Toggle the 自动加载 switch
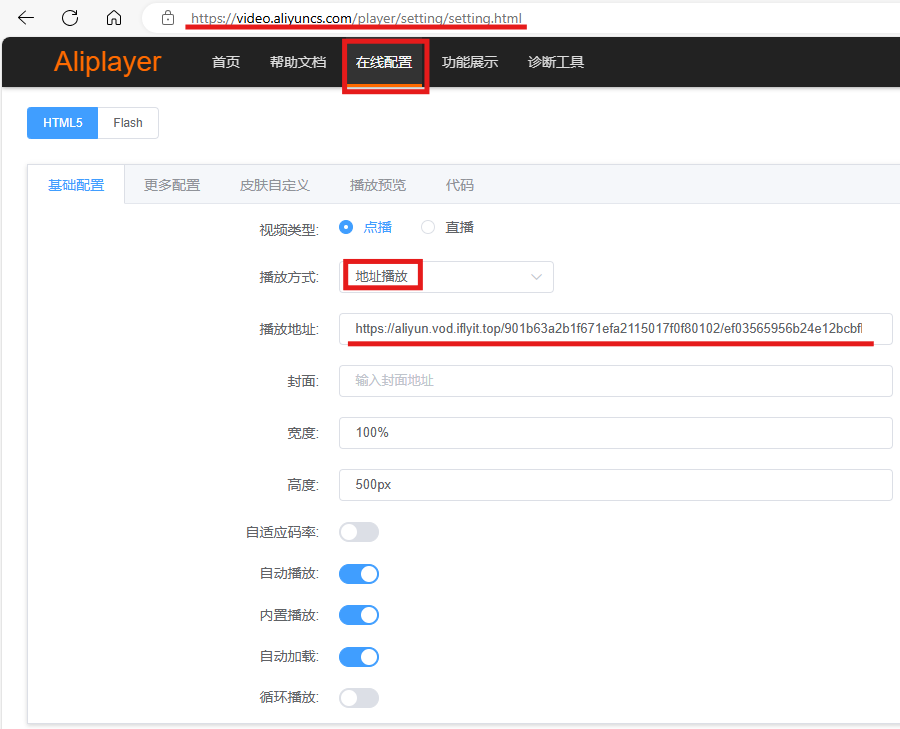Viewport: 900px width, 729px height. [x=359, y=657]
